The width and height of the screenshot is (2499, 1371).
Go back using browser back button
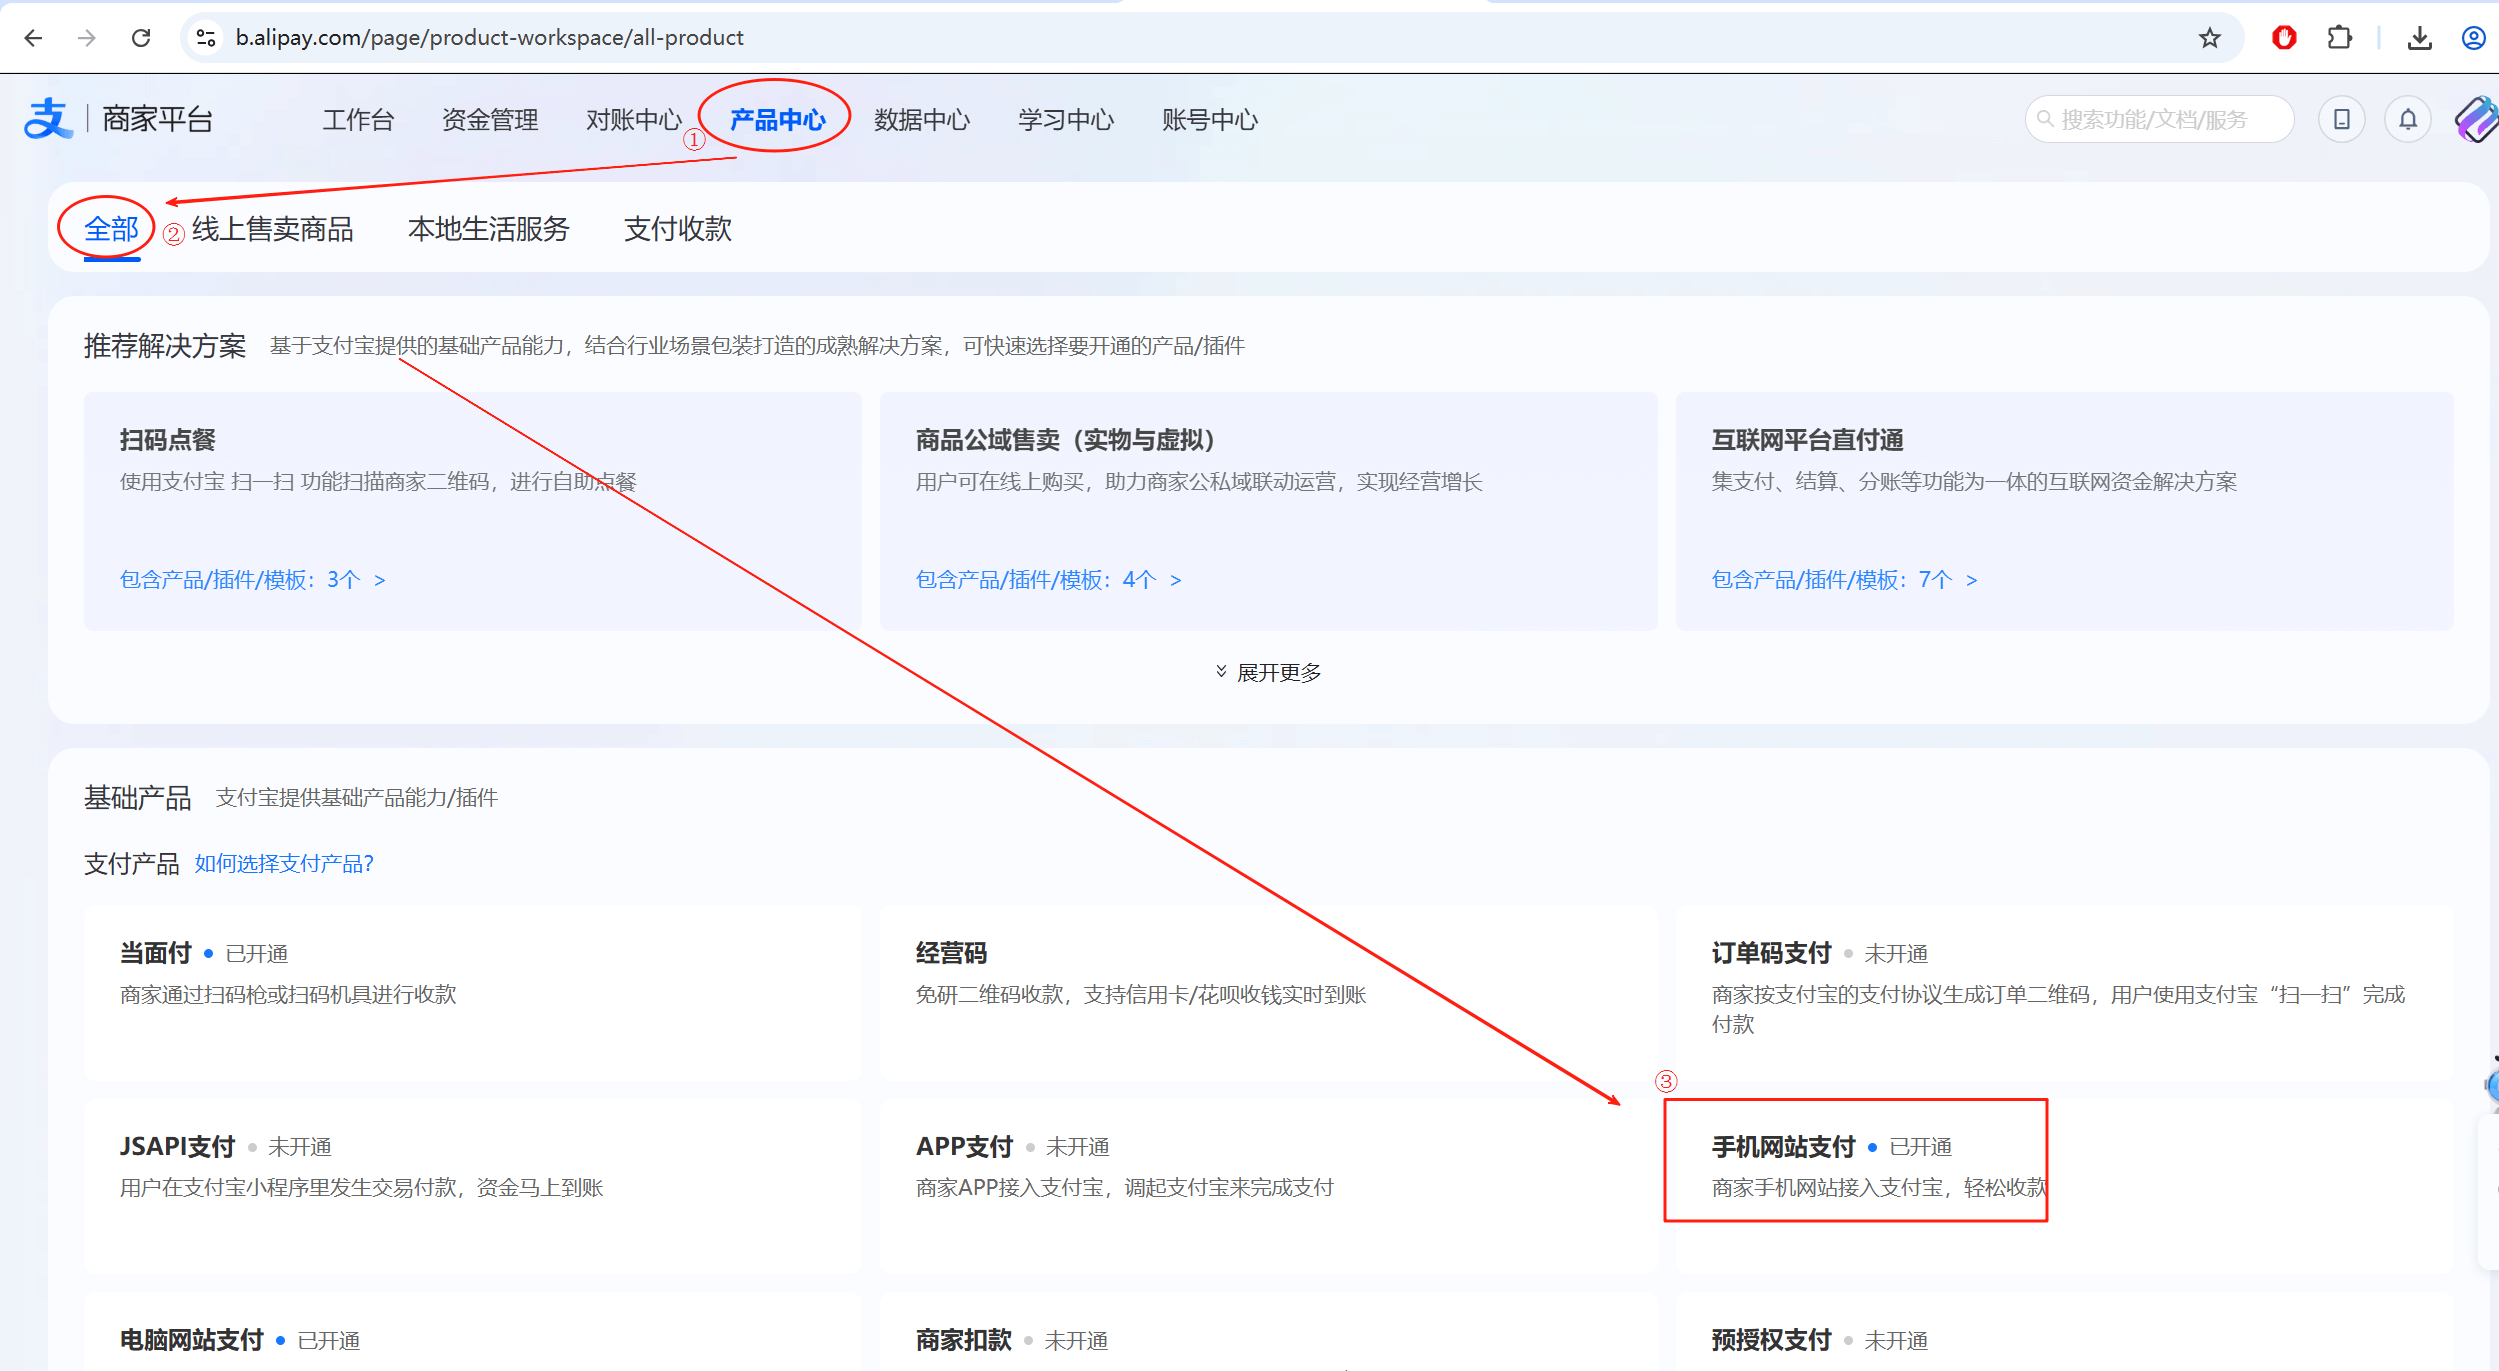[33, 37]
